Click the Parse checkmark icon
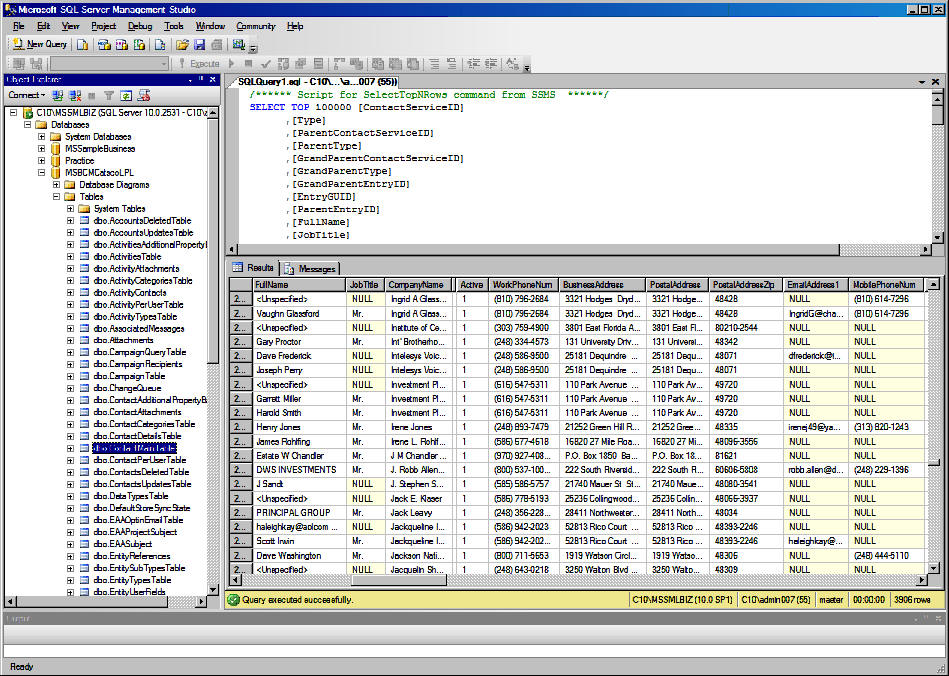The height and width of the screenshot is (676, 949). coord(265,63)
